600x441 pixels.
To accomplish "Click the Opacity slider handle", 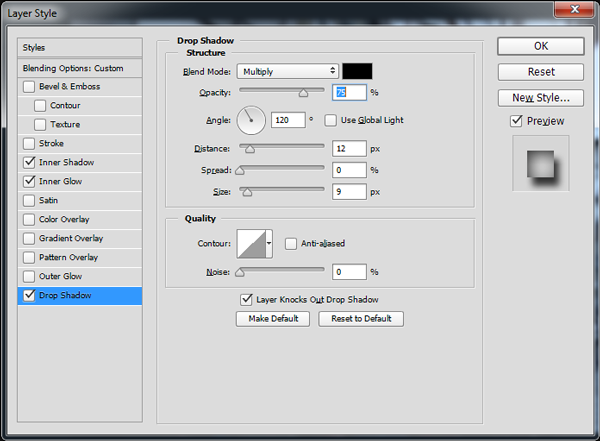I will tap(303, 93).
